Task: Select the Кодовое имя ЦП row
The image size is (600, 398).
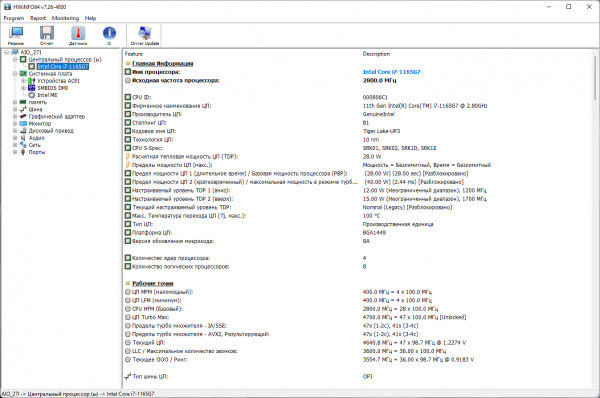Action: 357,131
